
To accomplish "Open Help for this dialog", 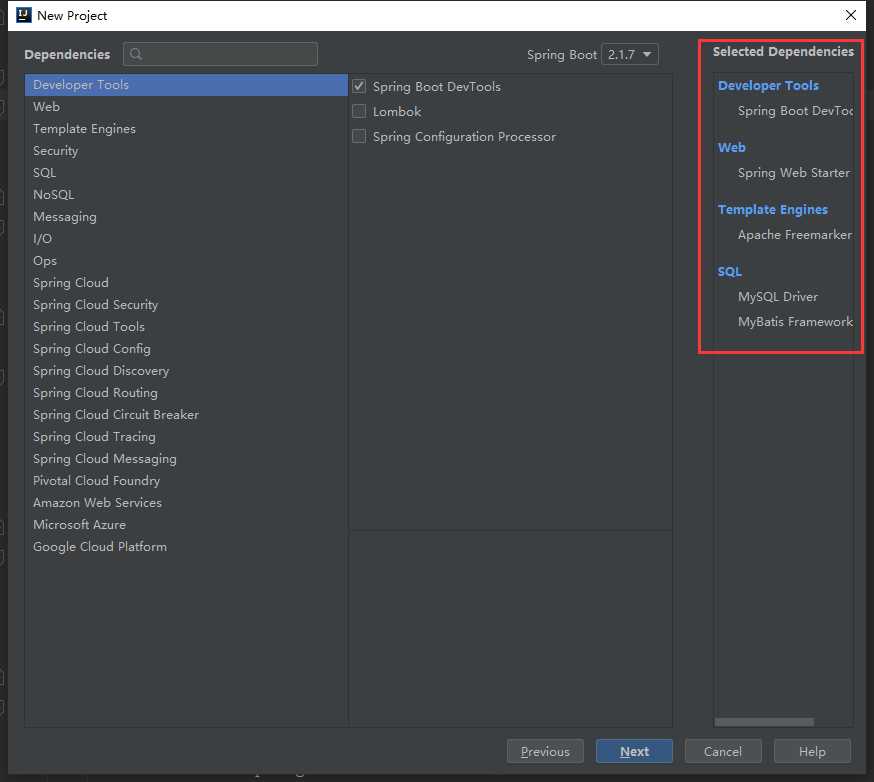I will pyautogui.click(x=812, y=751).
